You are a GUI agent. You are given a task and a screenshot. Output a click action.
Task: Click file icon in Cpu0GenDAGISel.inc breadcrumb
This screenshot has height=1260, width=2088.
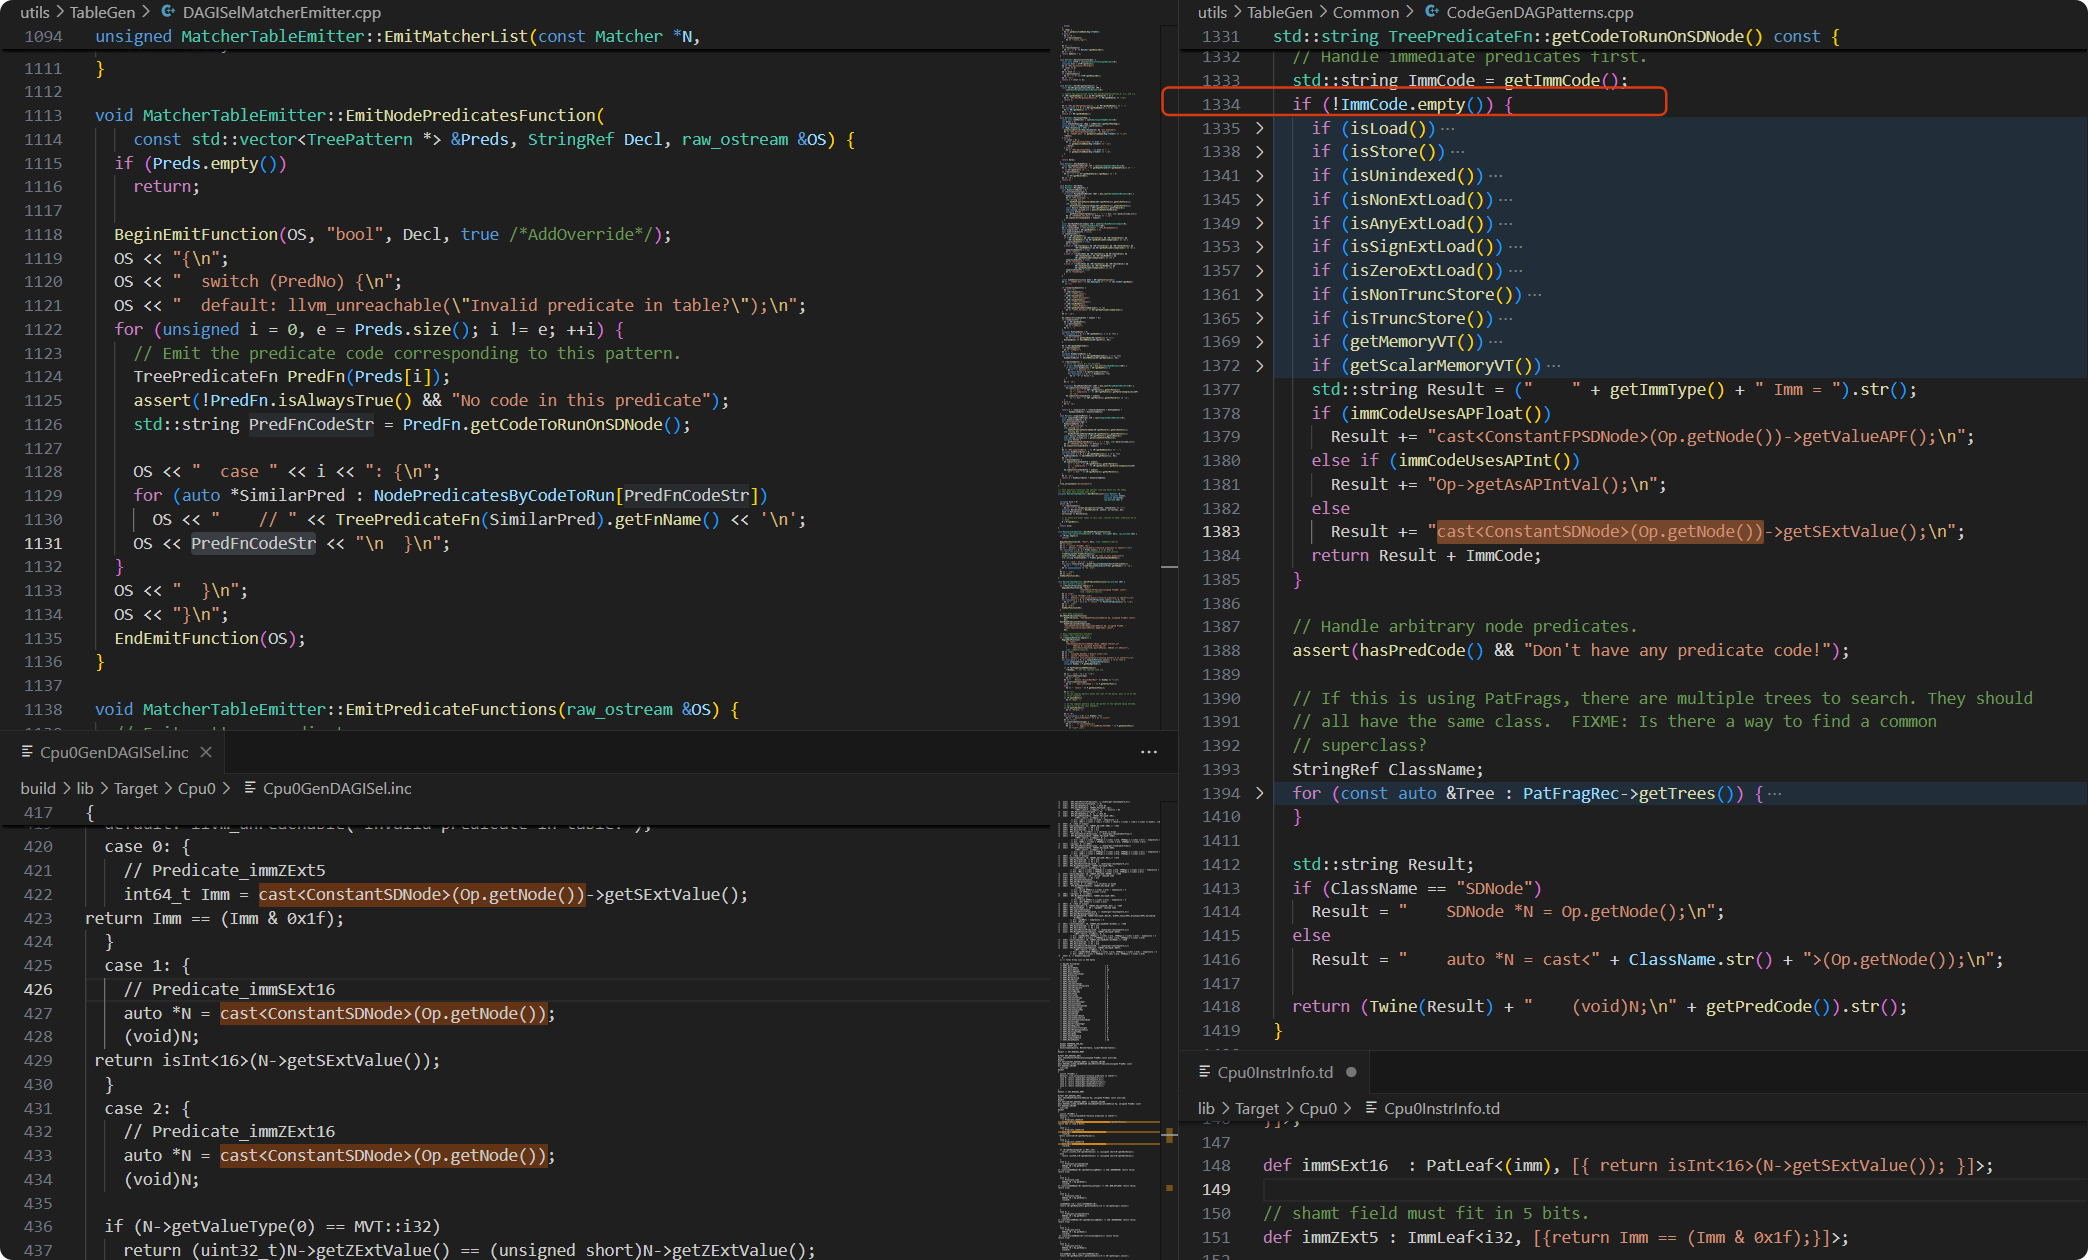(x=250, y=788)
